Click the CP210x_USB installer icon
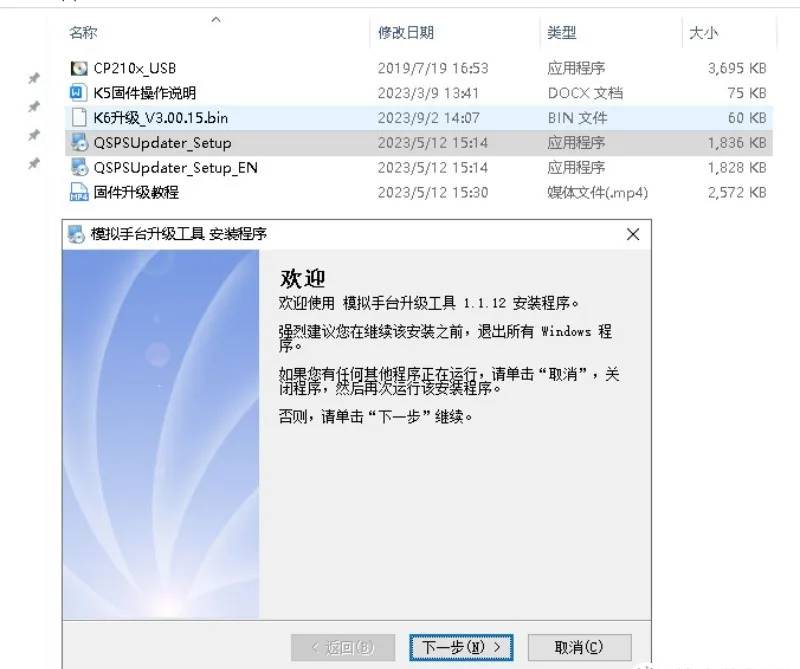Viewport: 800px width, 669px height. tap(79, 68)
